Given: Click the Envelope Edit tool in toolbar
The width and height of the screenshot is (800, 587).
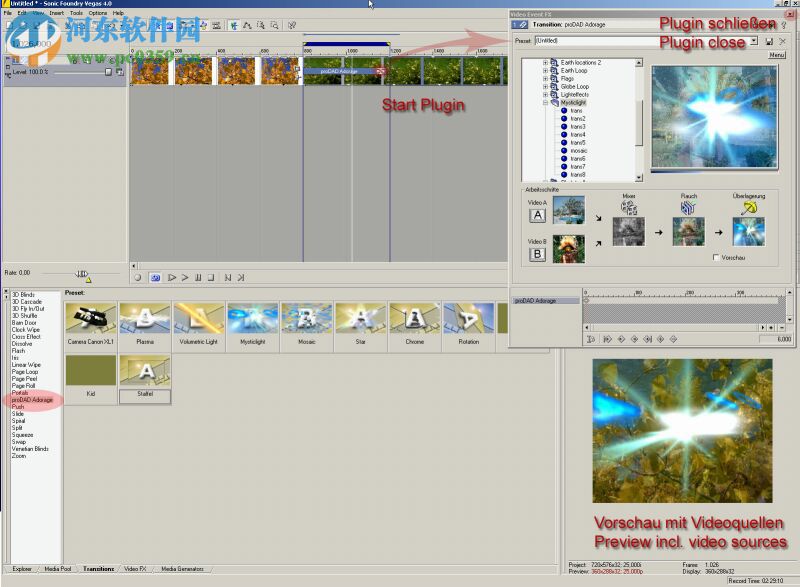Looking at the screenshot, I should (247, 25).
